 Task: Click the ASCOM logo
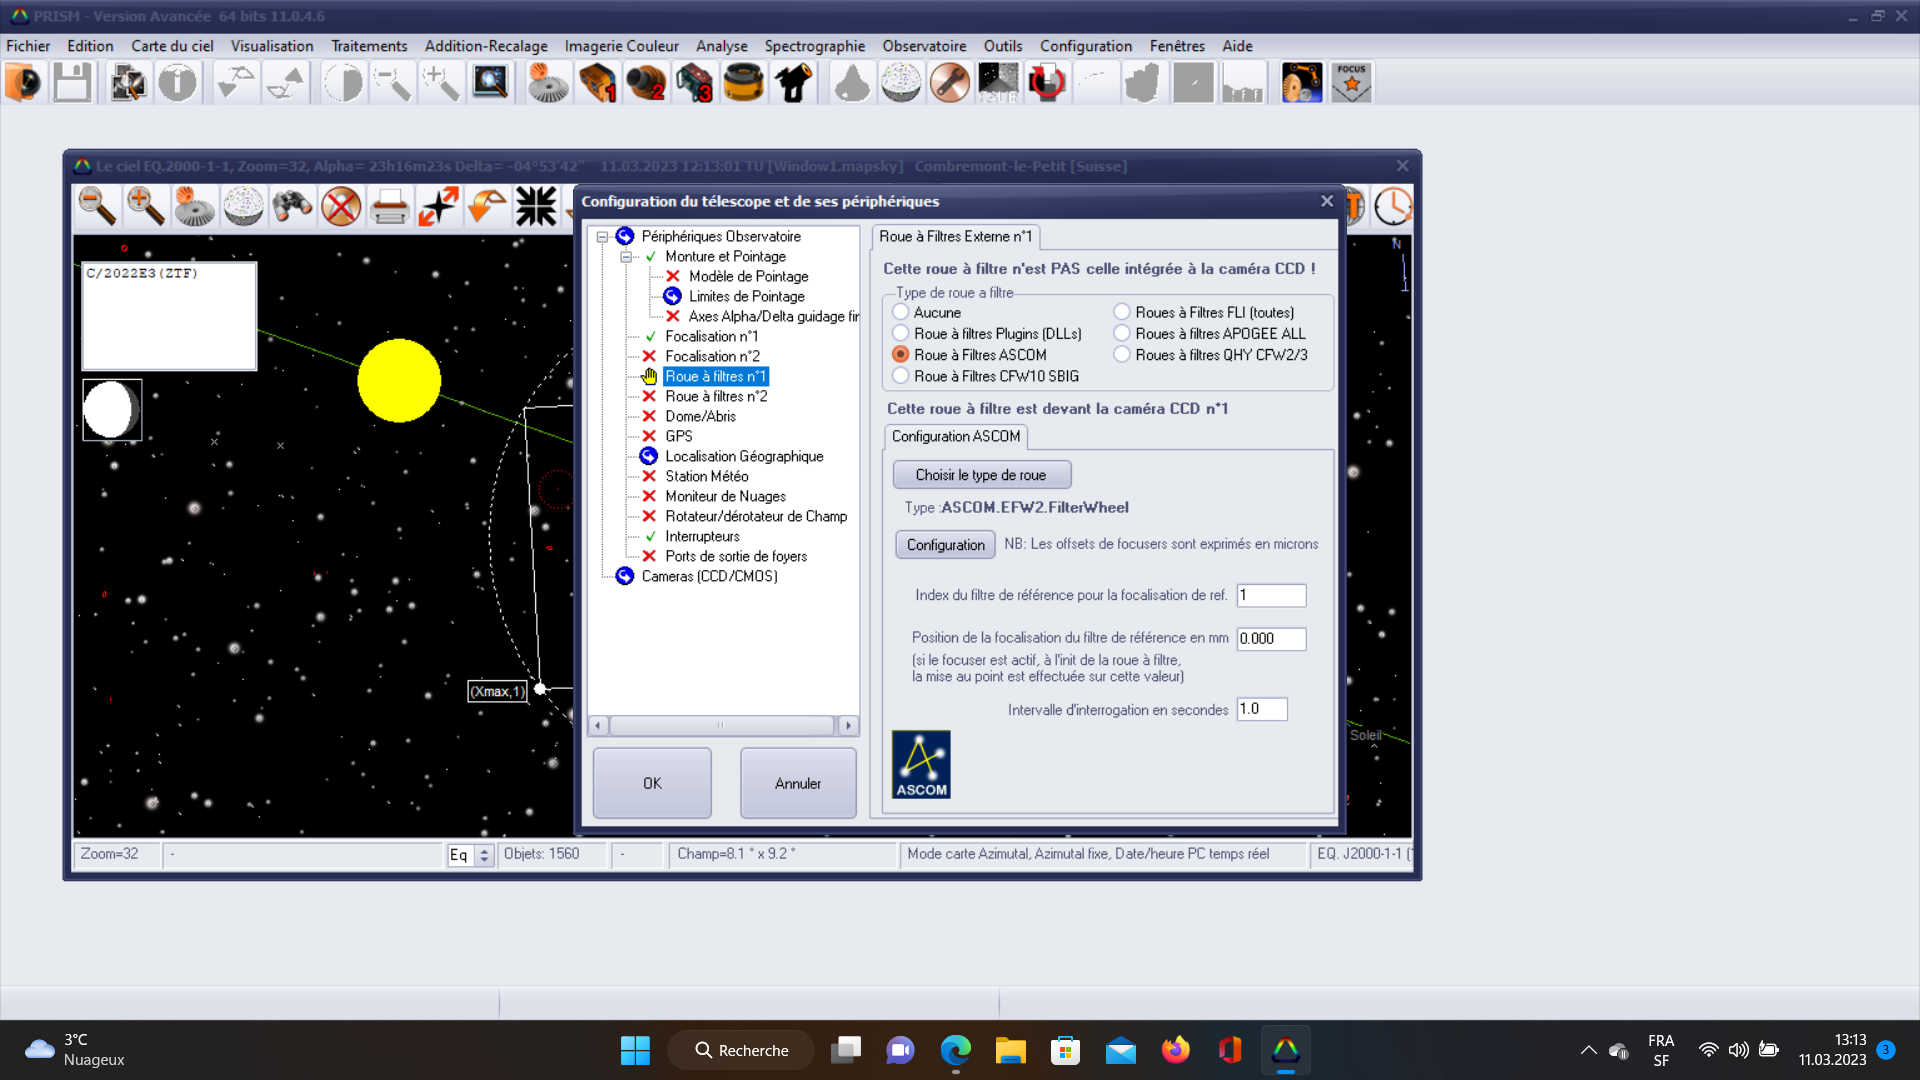pyautogui.click(x=921, y=765)
